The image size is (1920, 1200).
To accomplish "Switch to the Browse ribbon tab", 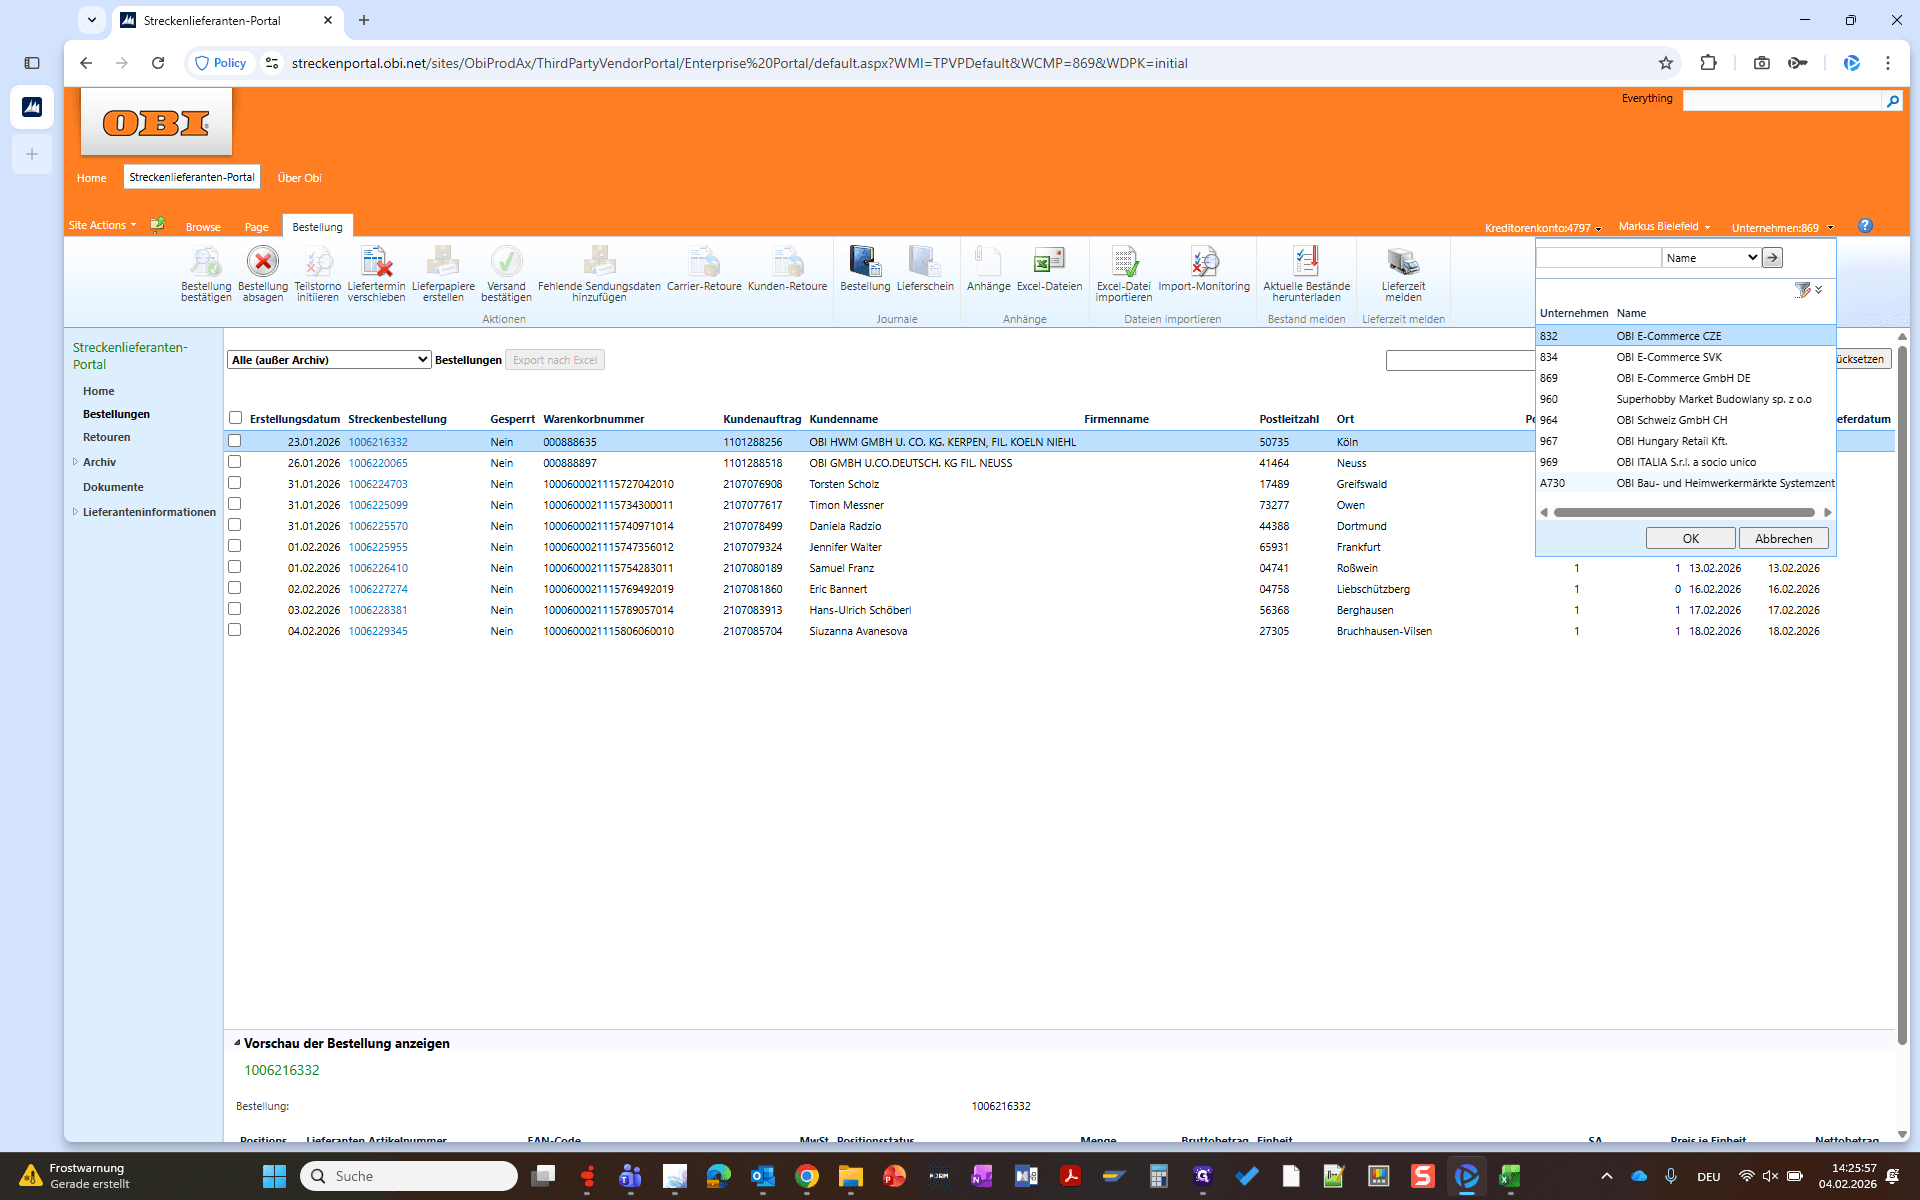I will point(203,227).
